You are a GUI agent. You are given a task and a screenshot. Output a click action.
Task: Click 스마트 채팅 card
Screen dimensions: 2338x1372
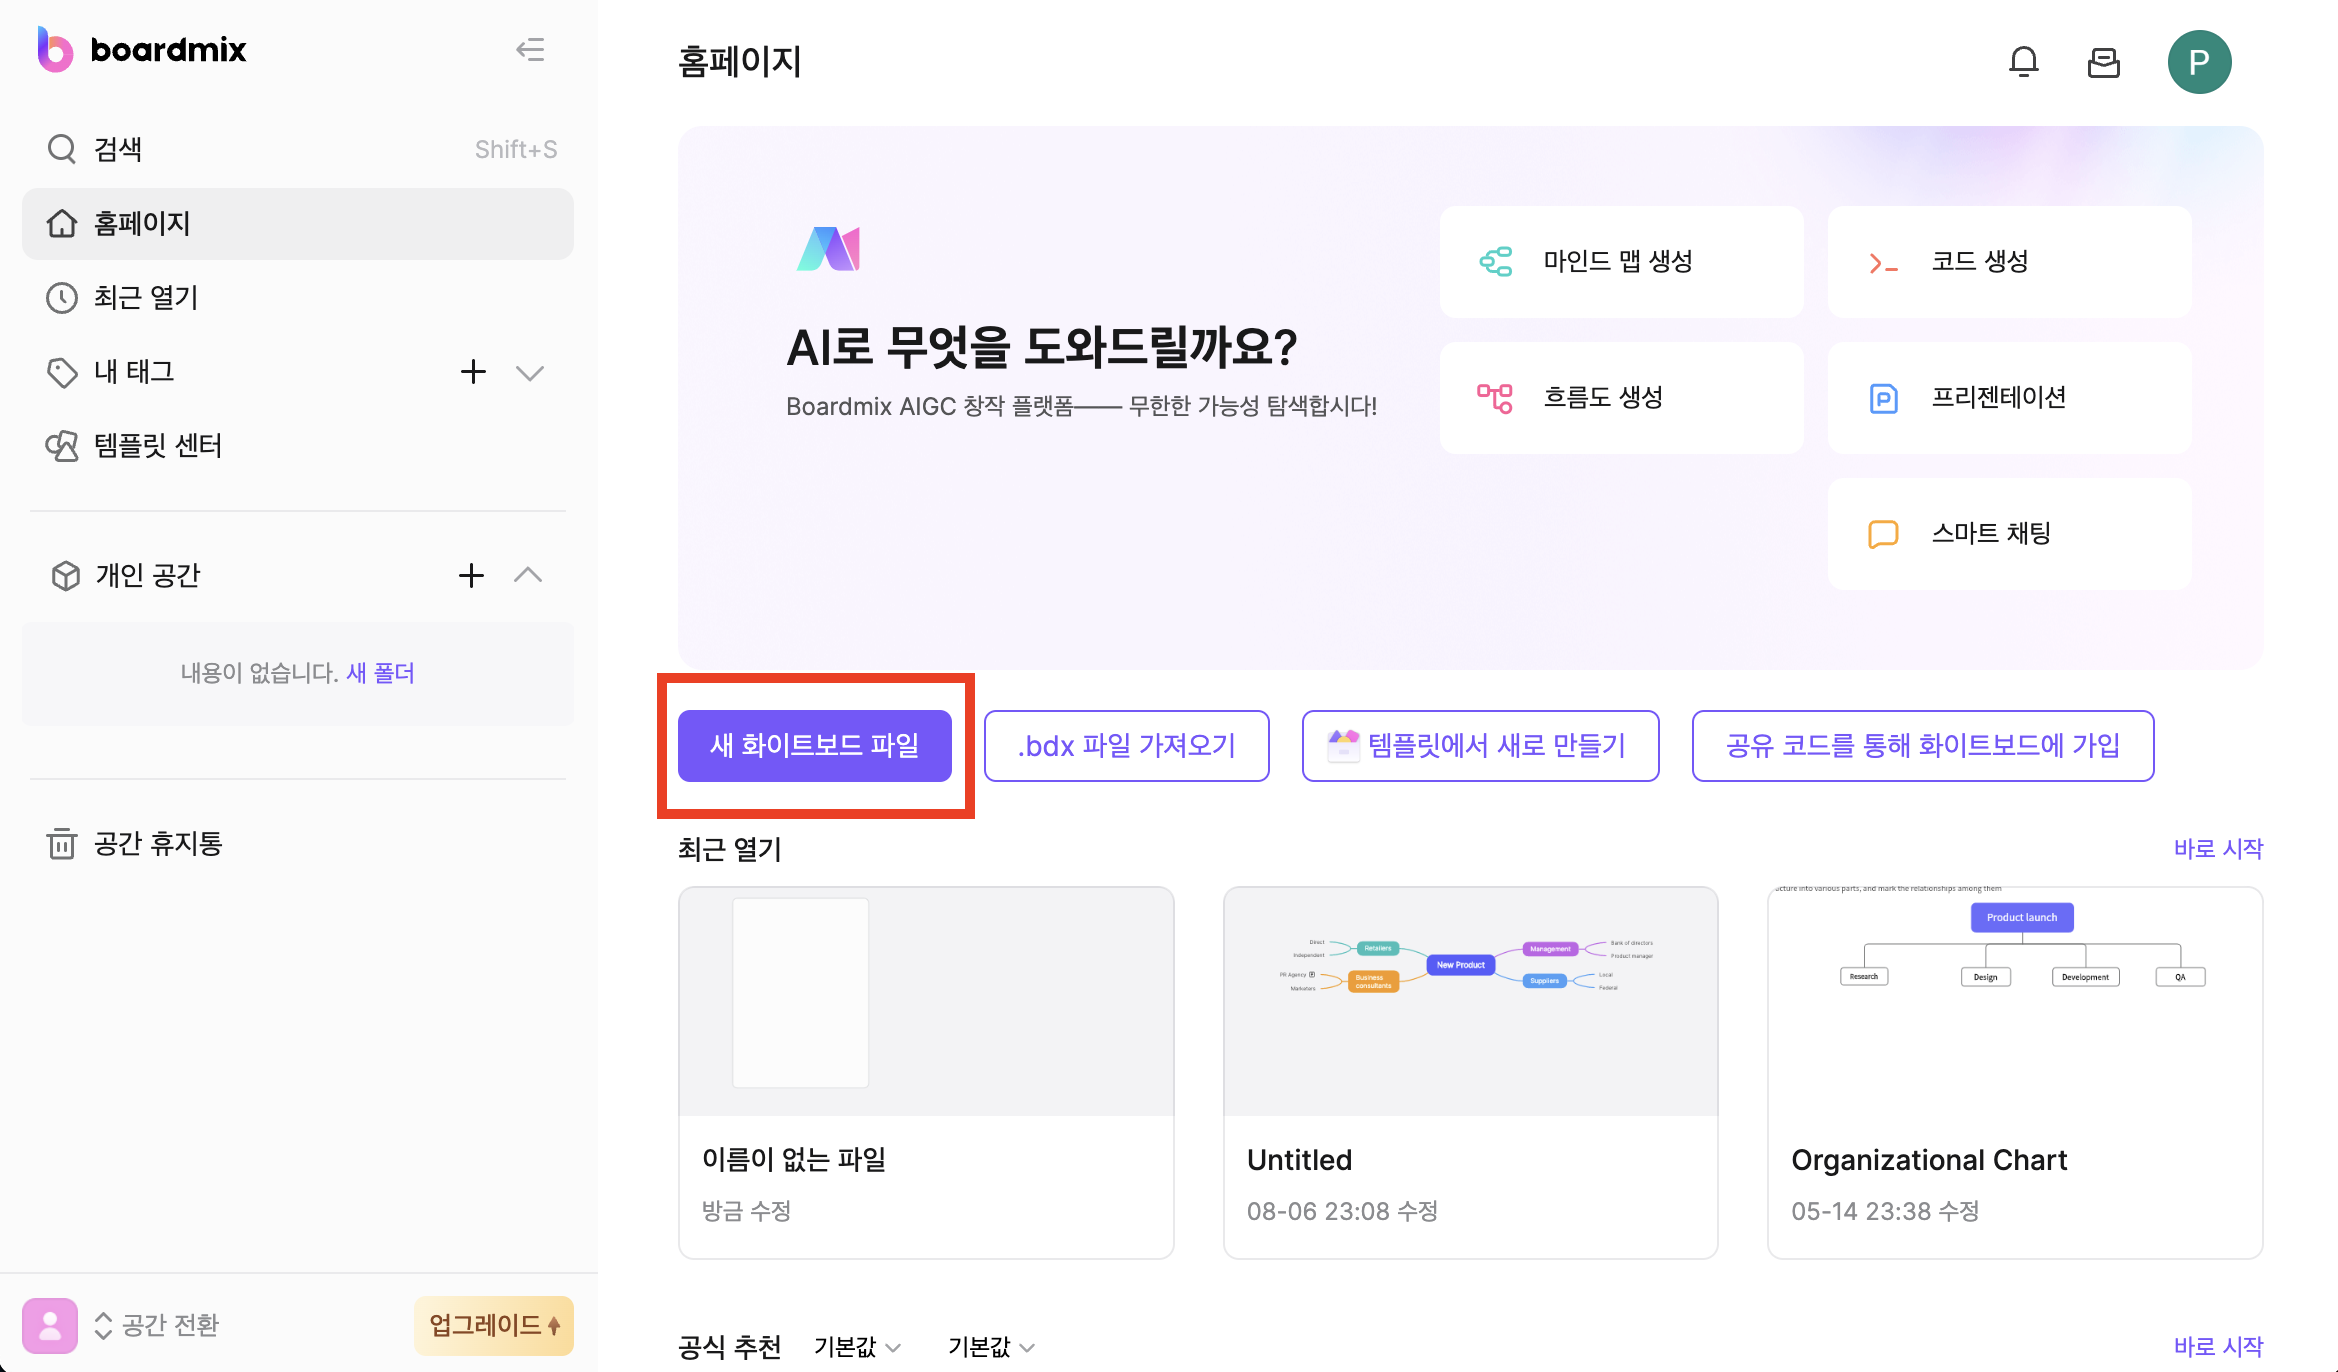(x=2010, y=534)
